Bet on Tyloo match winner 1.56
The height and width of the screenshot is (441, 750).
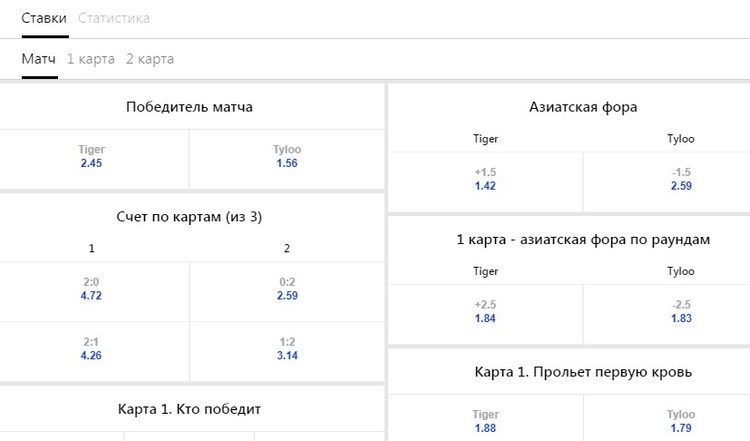[287, 159]
